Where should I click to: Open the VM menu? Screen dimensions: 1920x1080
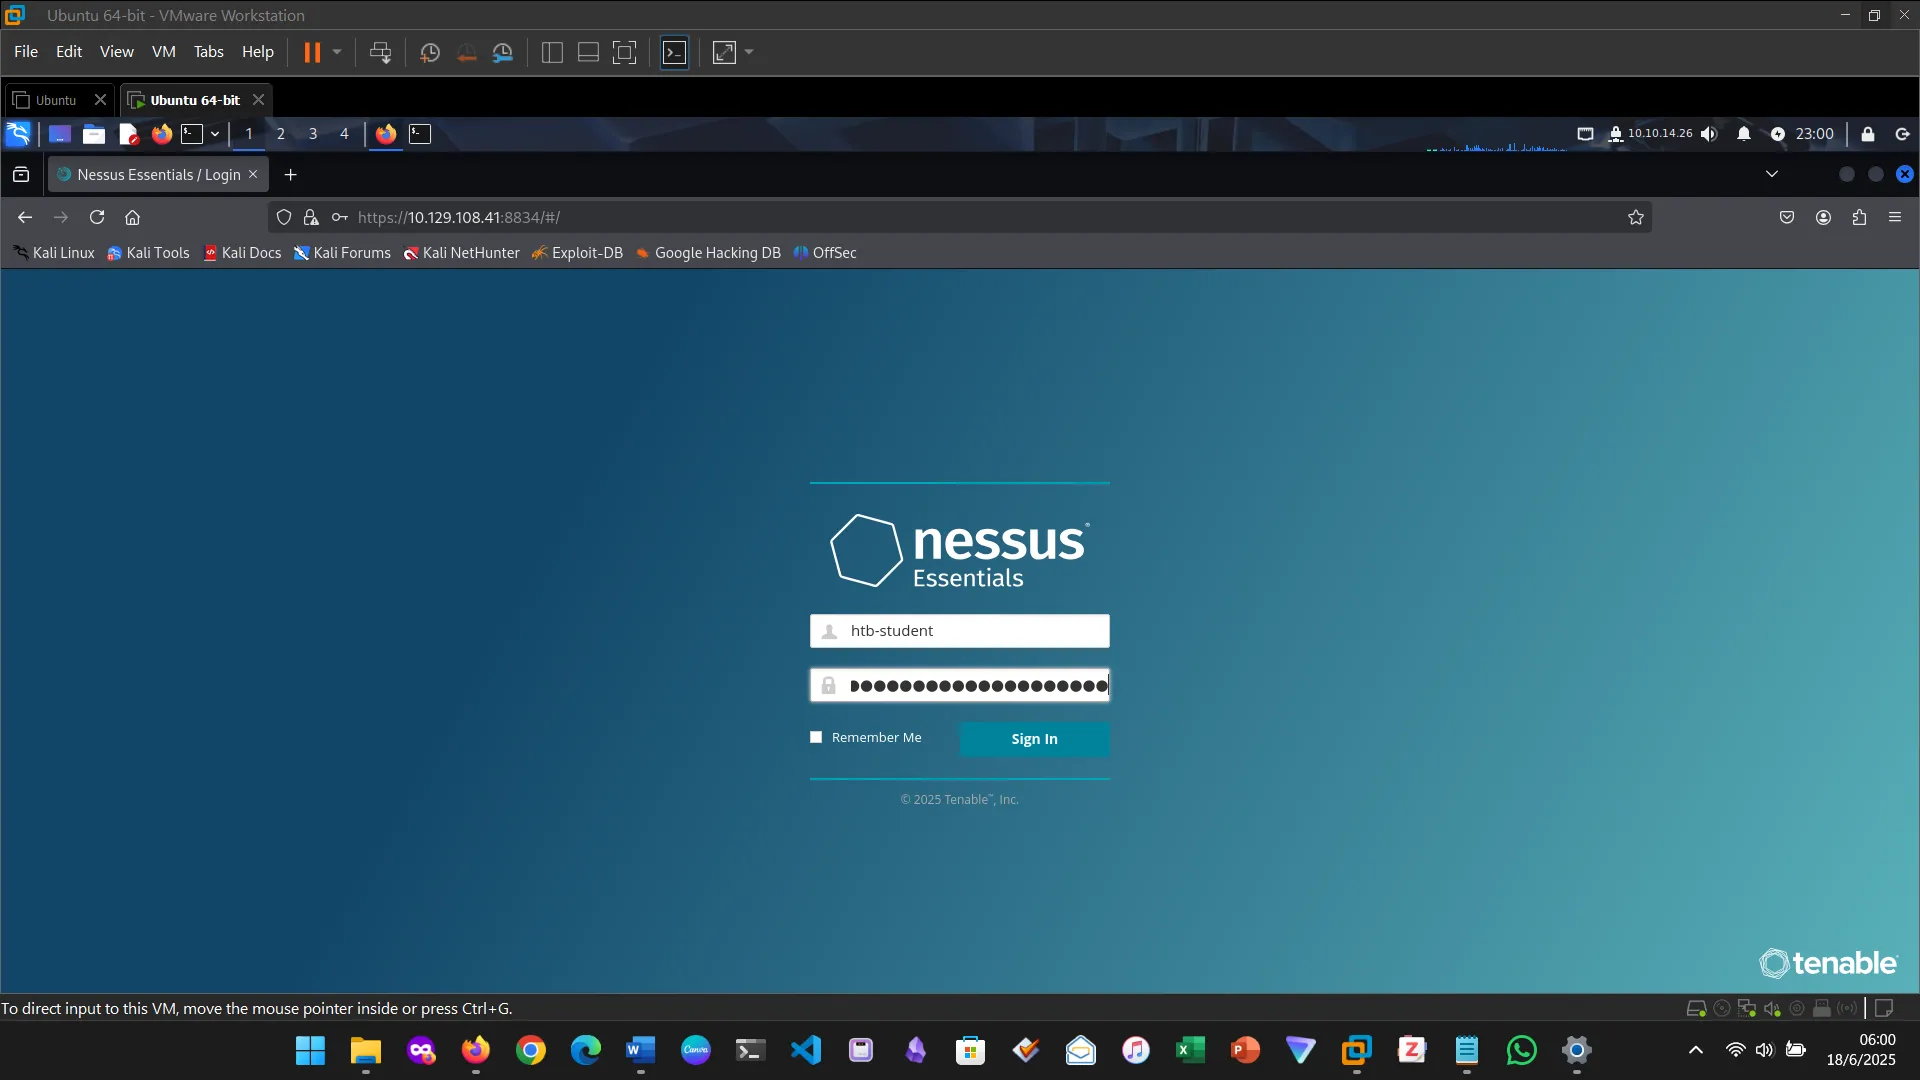click(163, 52)
